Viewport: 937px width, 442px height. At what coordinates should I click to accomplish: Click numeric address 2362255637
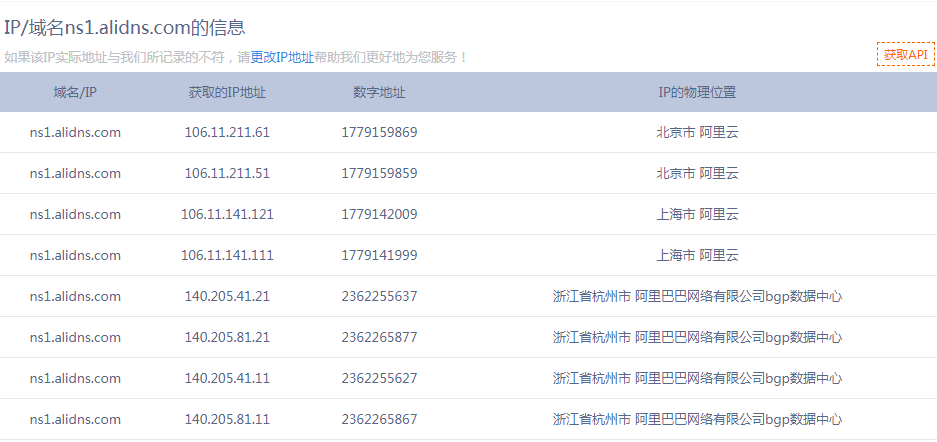(379, 296)
